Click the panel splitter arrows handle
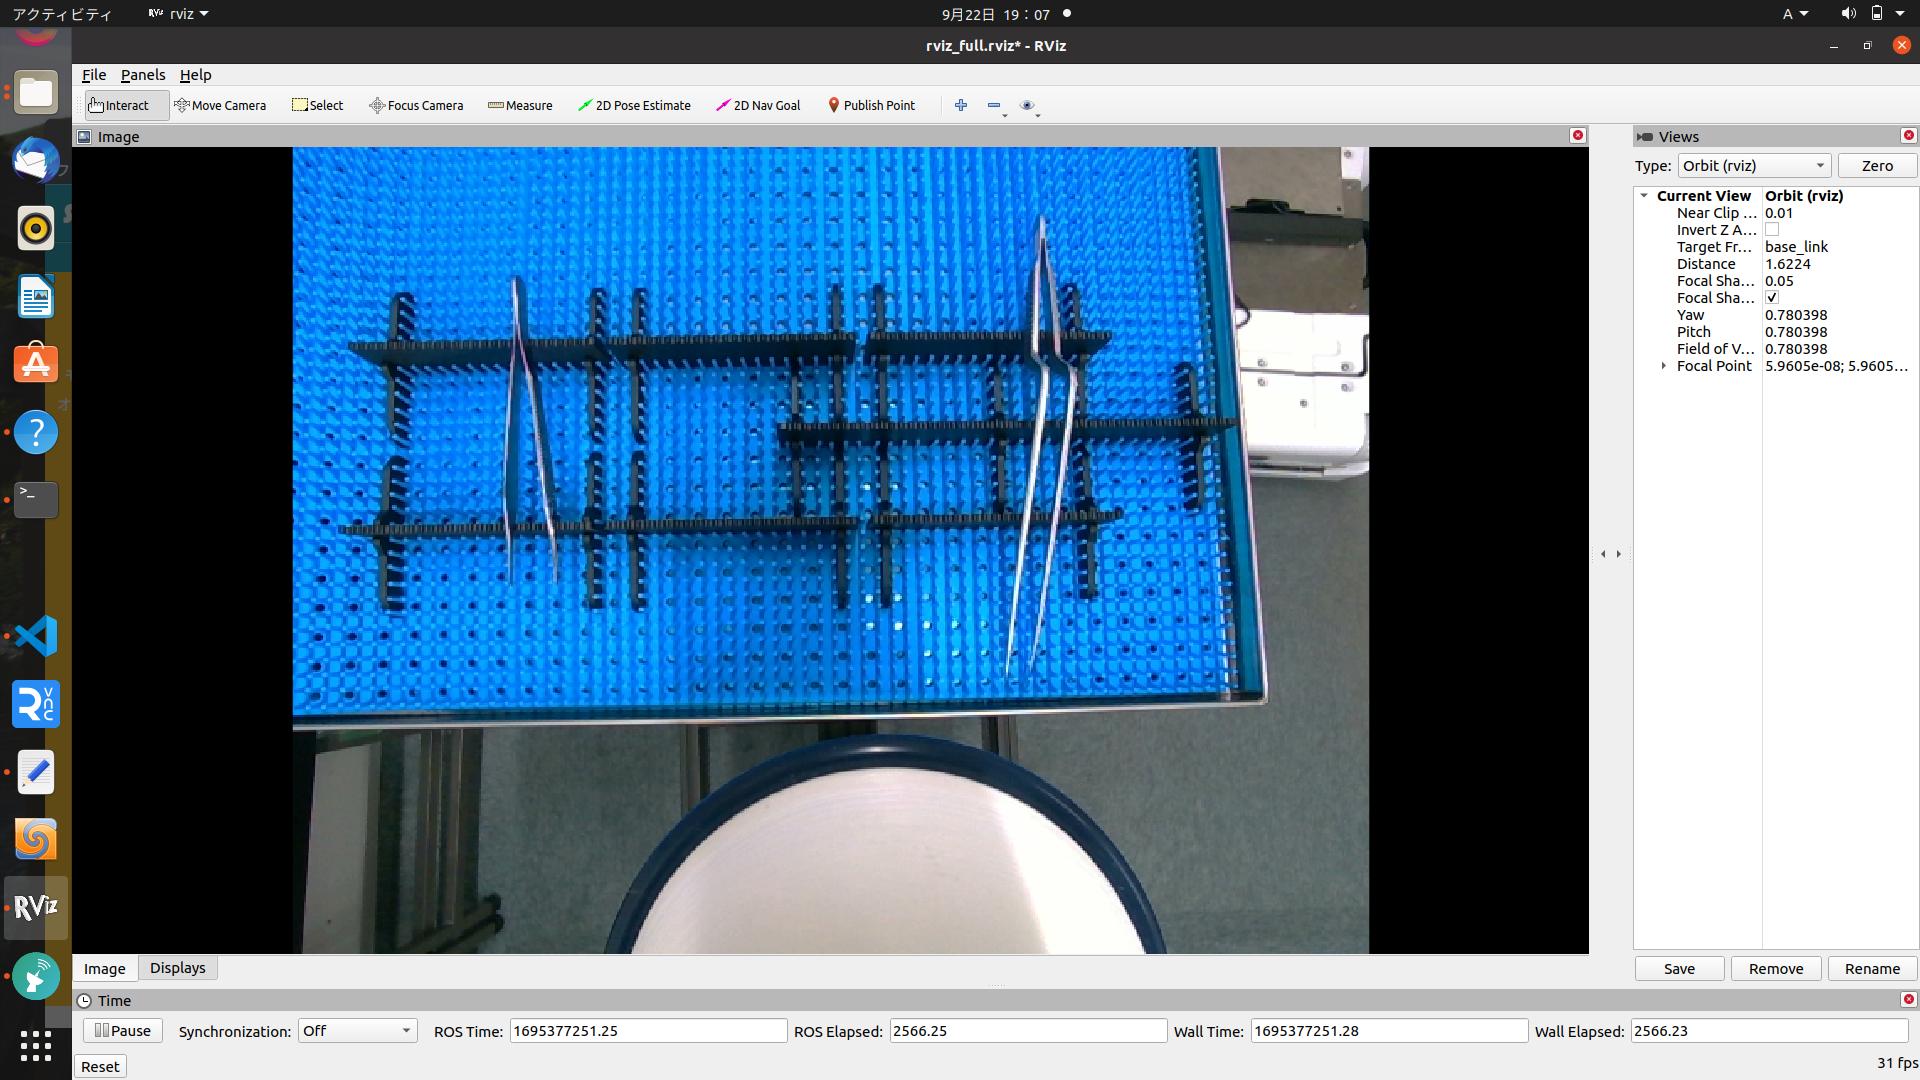 [1611, 554]
